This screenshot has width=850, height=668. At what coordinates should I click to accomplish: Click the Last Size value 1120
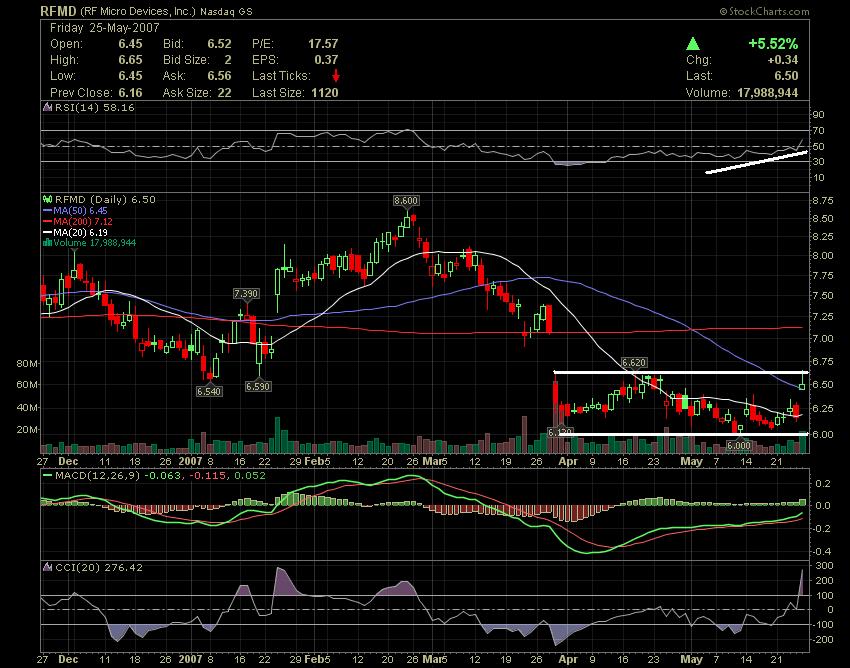pyautogui.click(x=325, y=93)
